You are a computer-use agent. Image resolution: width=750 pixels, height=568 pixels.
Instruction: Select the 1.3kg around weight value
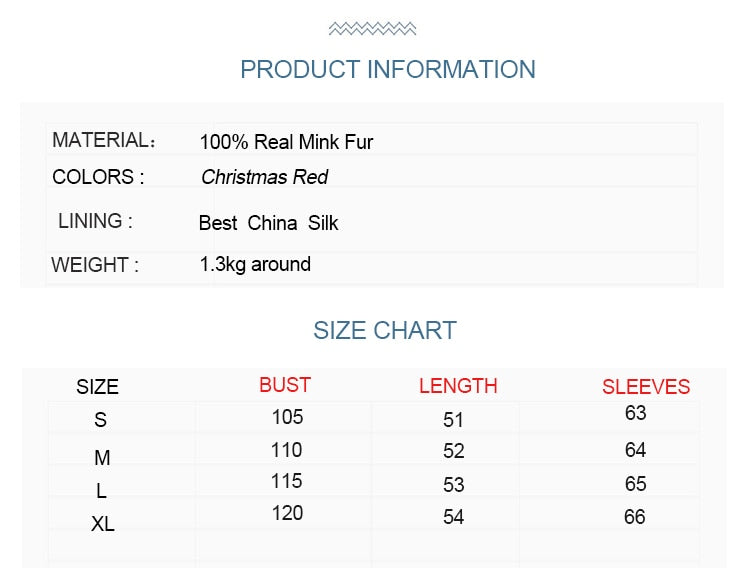[x=255, y=265]
